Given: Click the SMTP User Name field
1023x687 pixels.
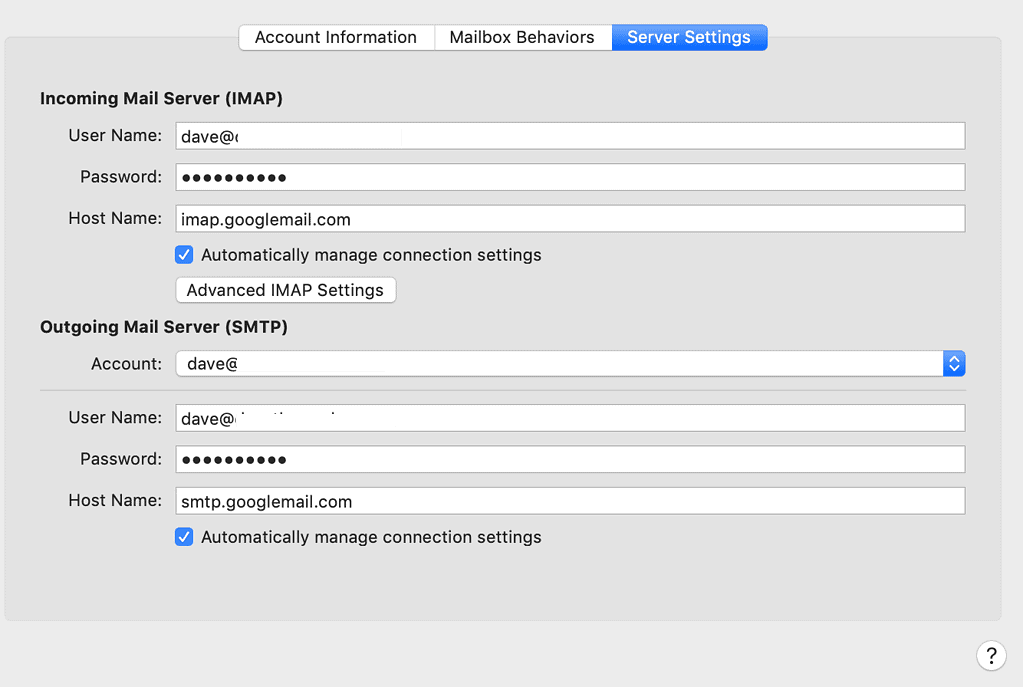Looking at the screenshot, I should [x=570, y=418].
